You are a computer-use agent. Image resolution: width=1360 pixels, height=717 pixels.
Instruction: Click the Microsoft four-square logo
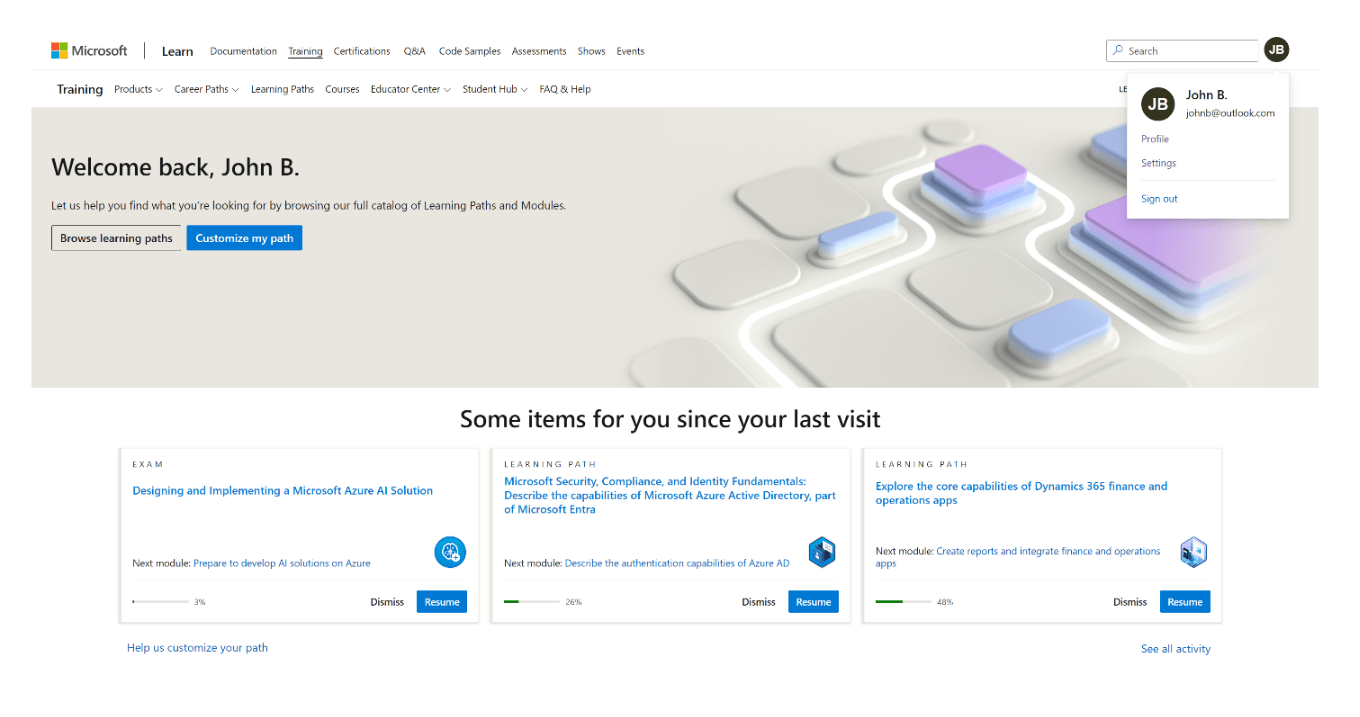click(57, 50)
